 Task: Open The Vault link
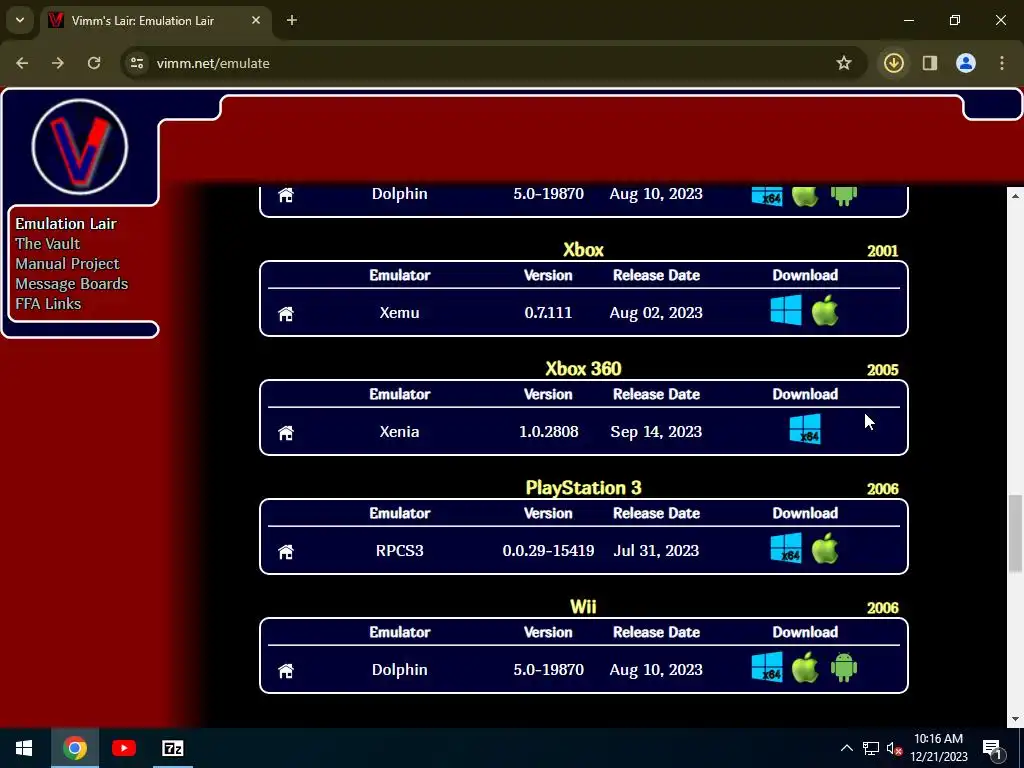click(48, 244)
